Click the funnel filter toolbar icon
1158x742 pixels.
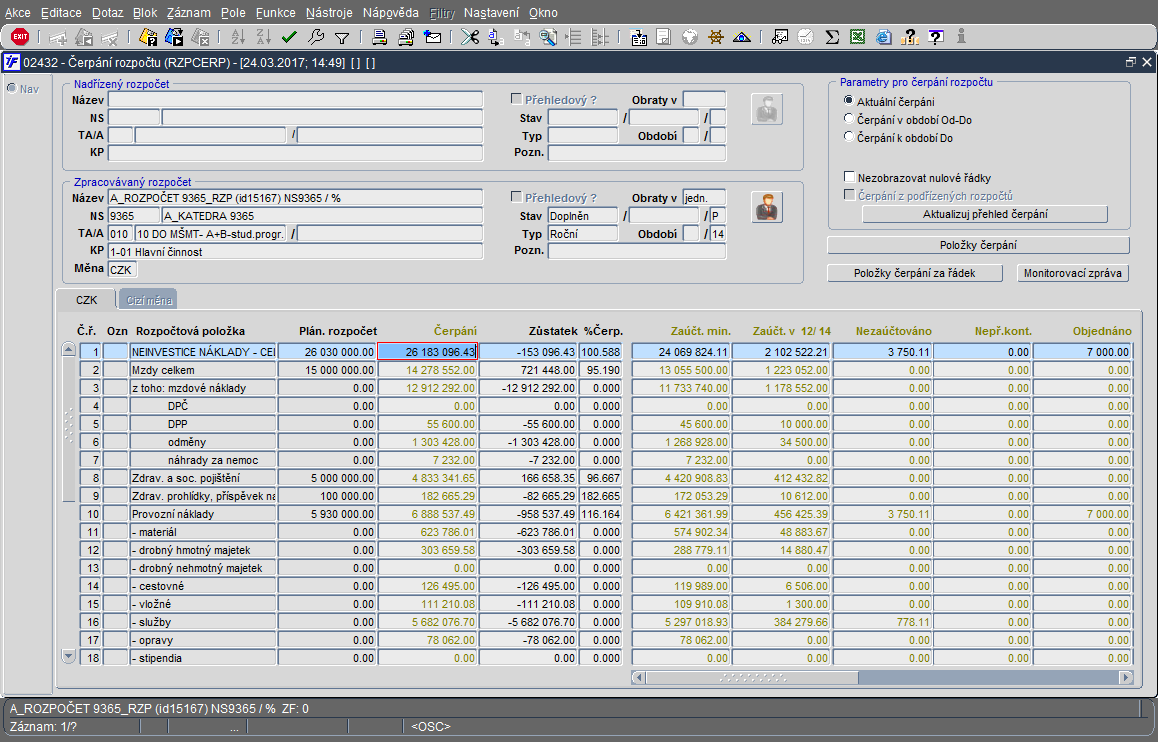tap(342, 37)
